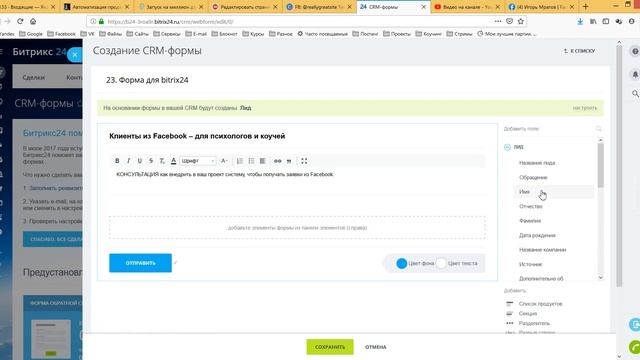Open the Google bookmarks folder
640x360 pixels.
31,34
